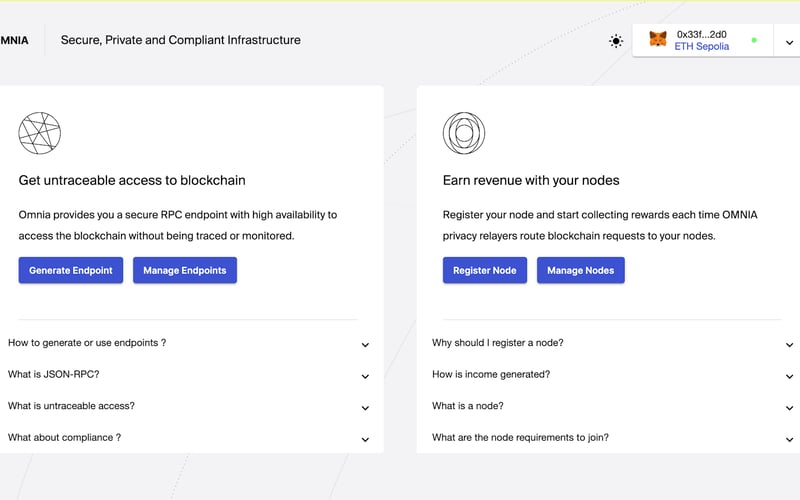Show answer for "What about compliance ?"
This screenshot has height=500, width=800.
(x=365, y=439)
